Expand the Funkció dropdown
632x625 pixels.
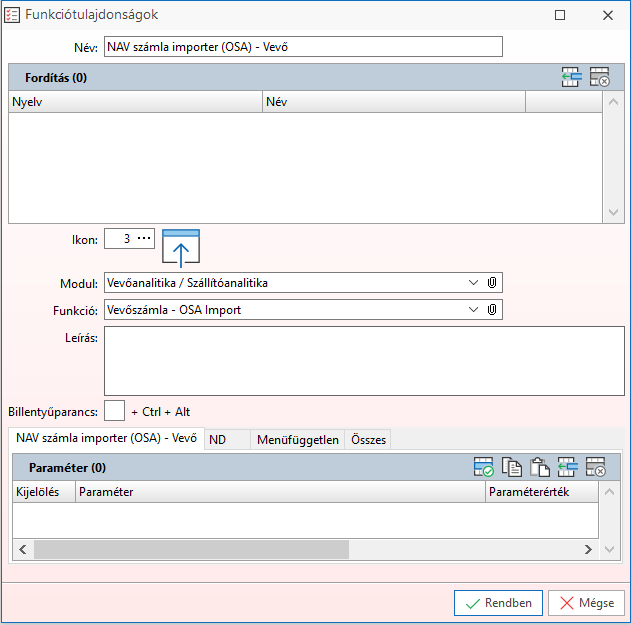click(473, 309)
